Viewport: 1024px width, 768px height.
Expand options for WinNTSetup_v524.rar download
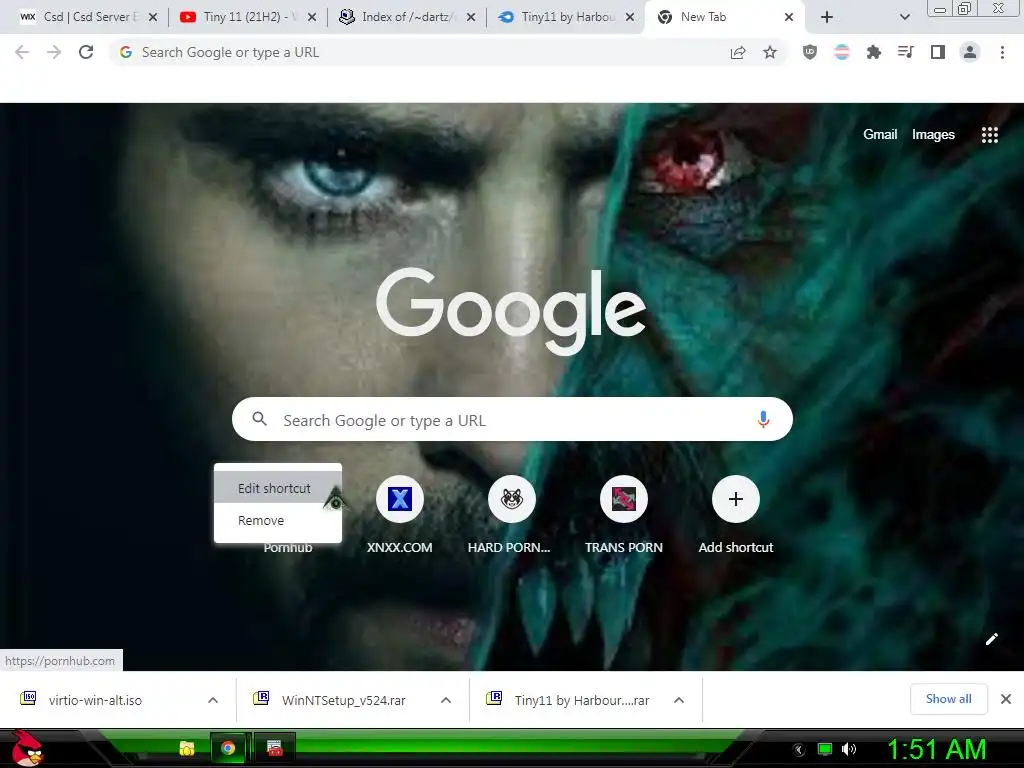(x=446, y=700)
